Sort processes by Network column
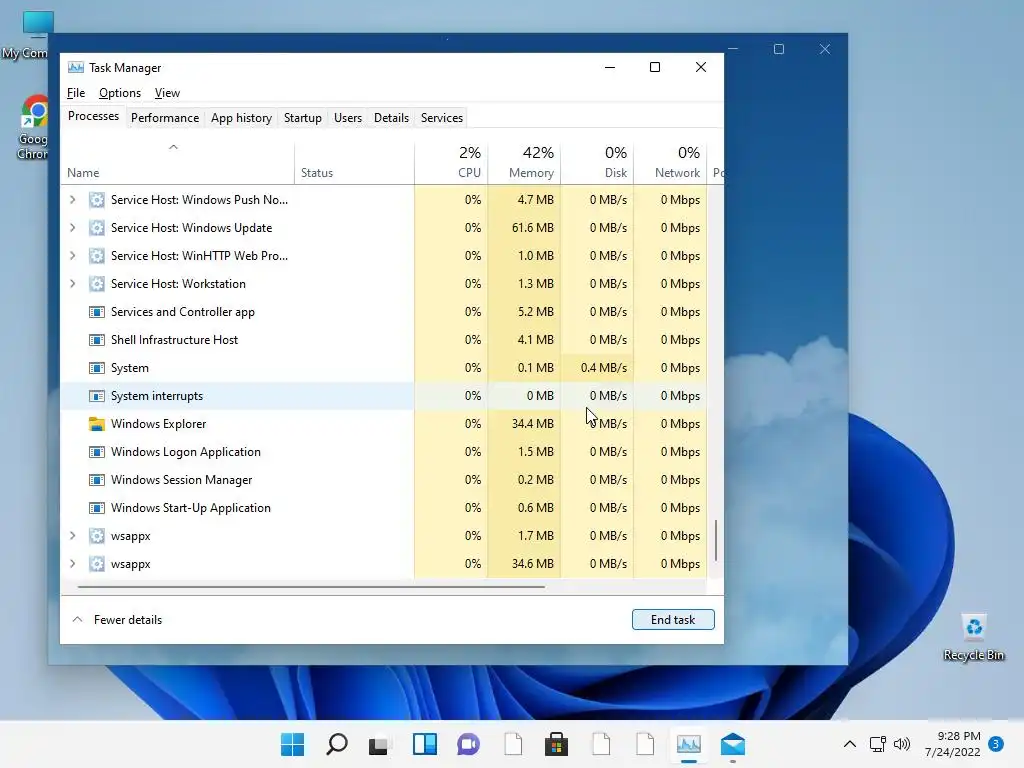The height and width of the screenshot is (768, 1024). point(671,162)
